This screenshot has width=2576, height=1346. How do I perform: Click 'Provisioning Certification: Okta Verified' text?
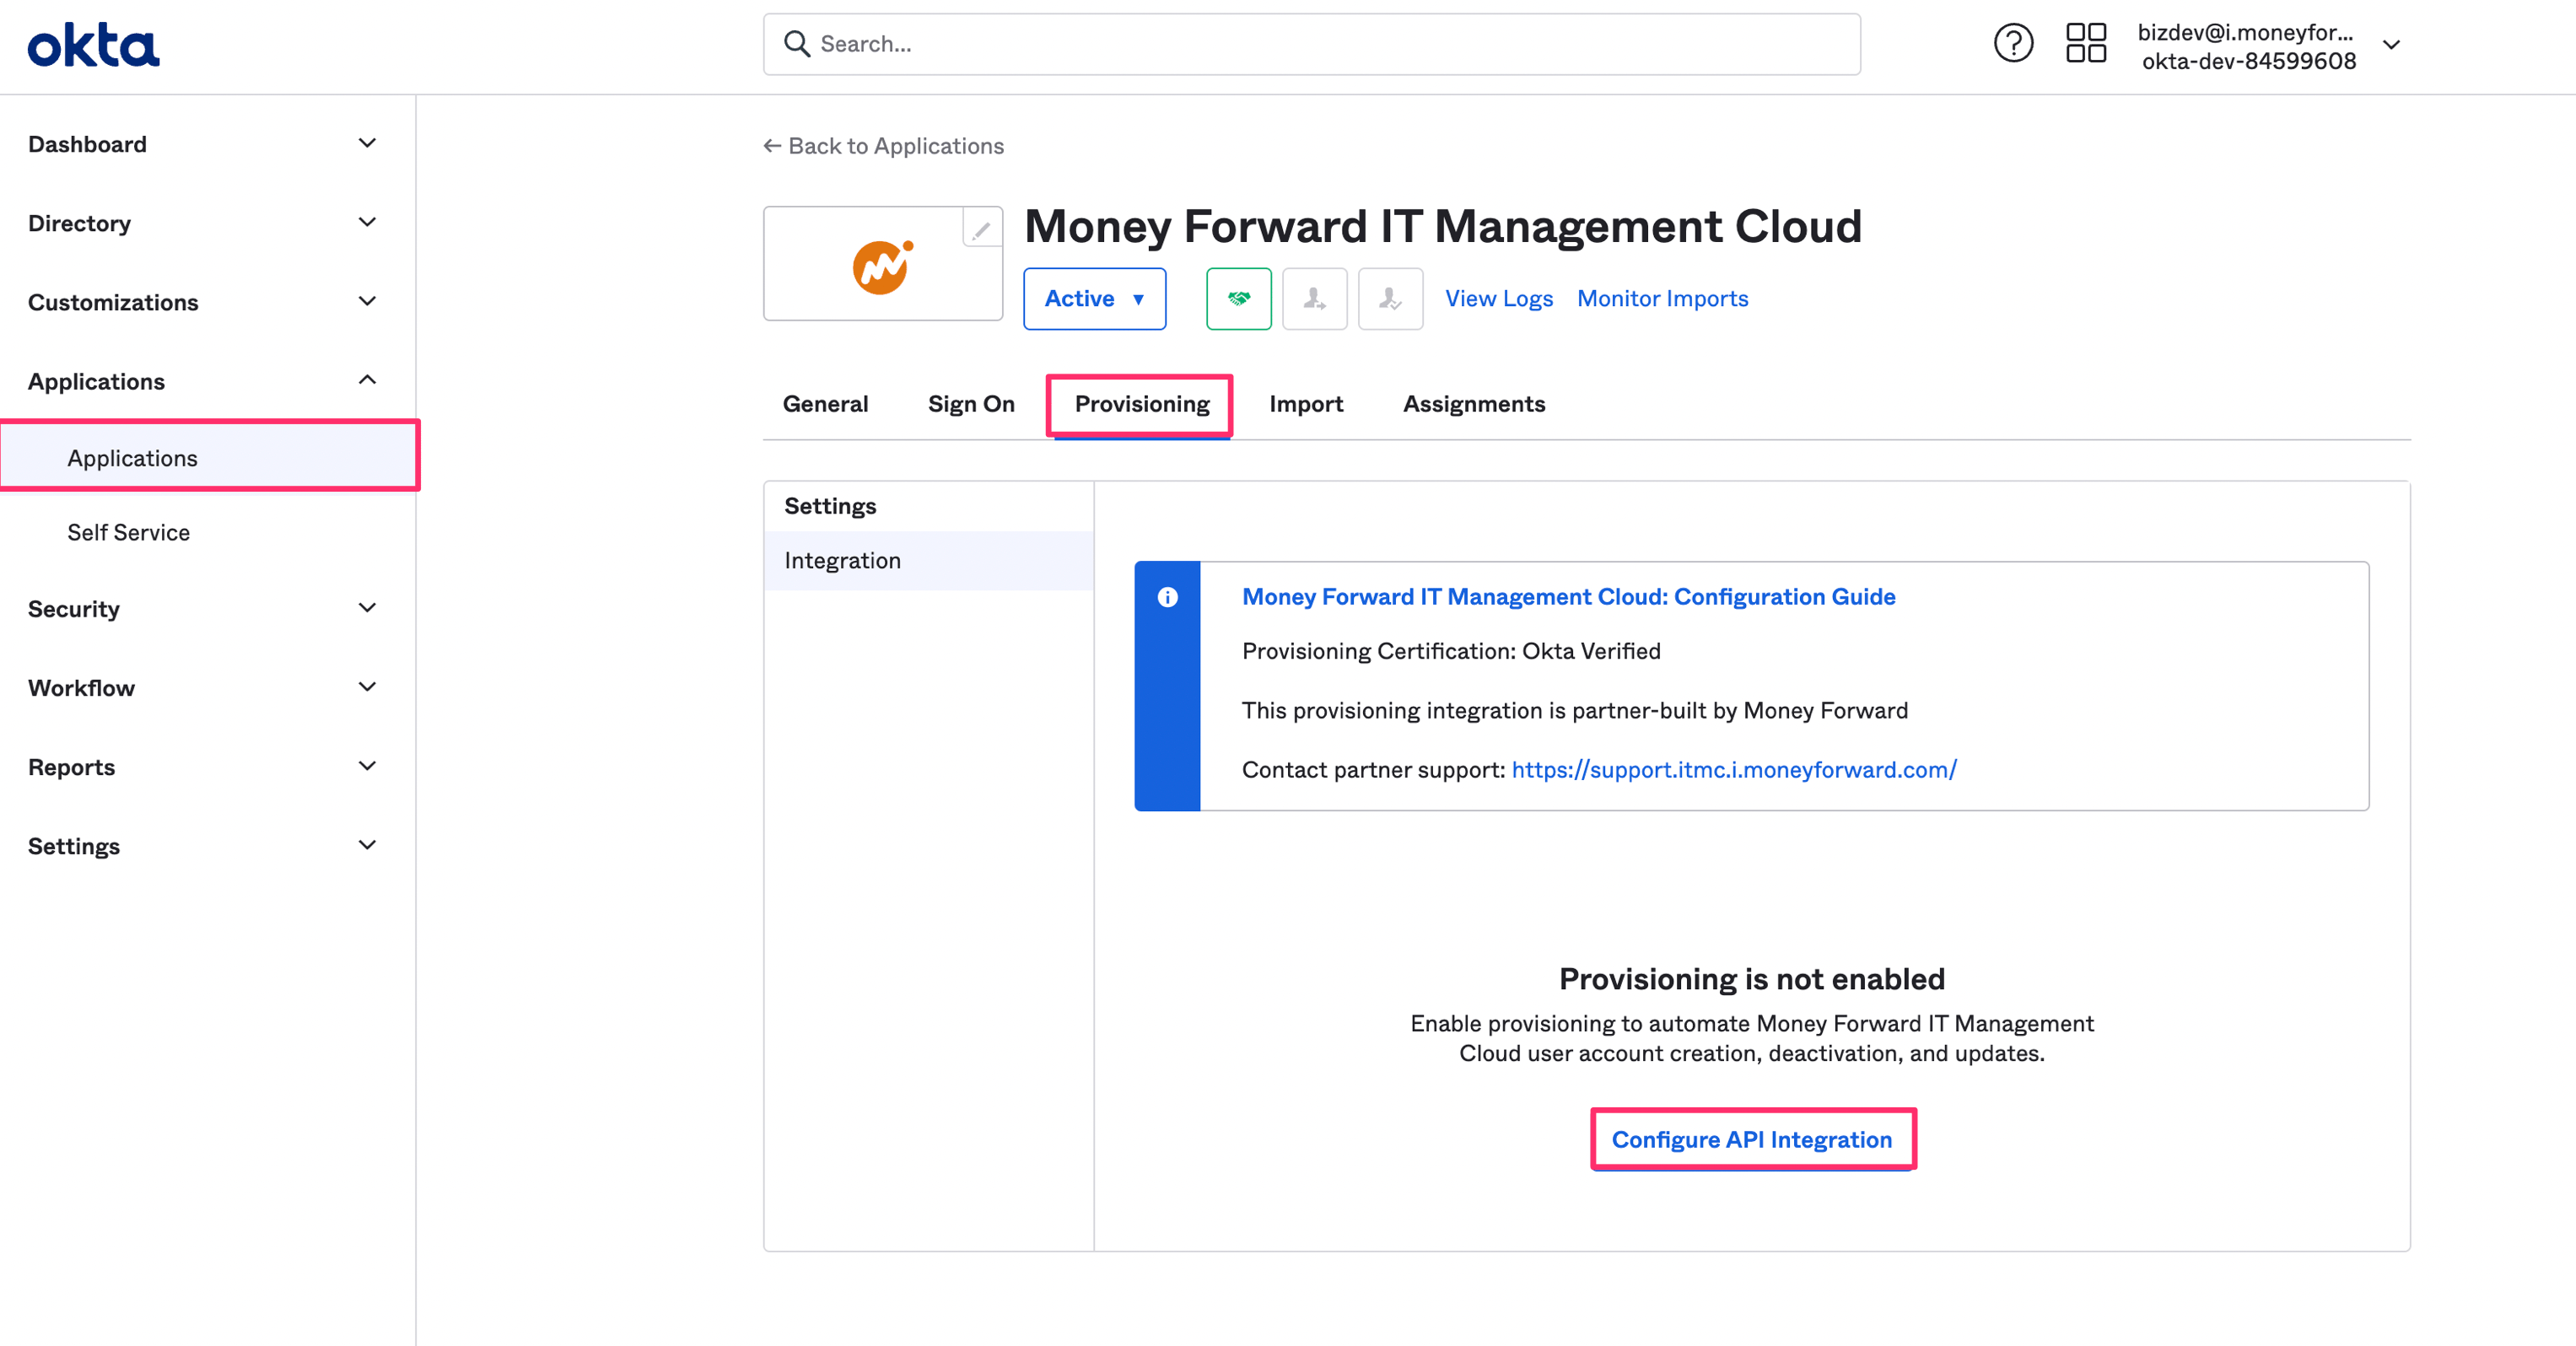pyautogui.click(x=1451, y=651)
